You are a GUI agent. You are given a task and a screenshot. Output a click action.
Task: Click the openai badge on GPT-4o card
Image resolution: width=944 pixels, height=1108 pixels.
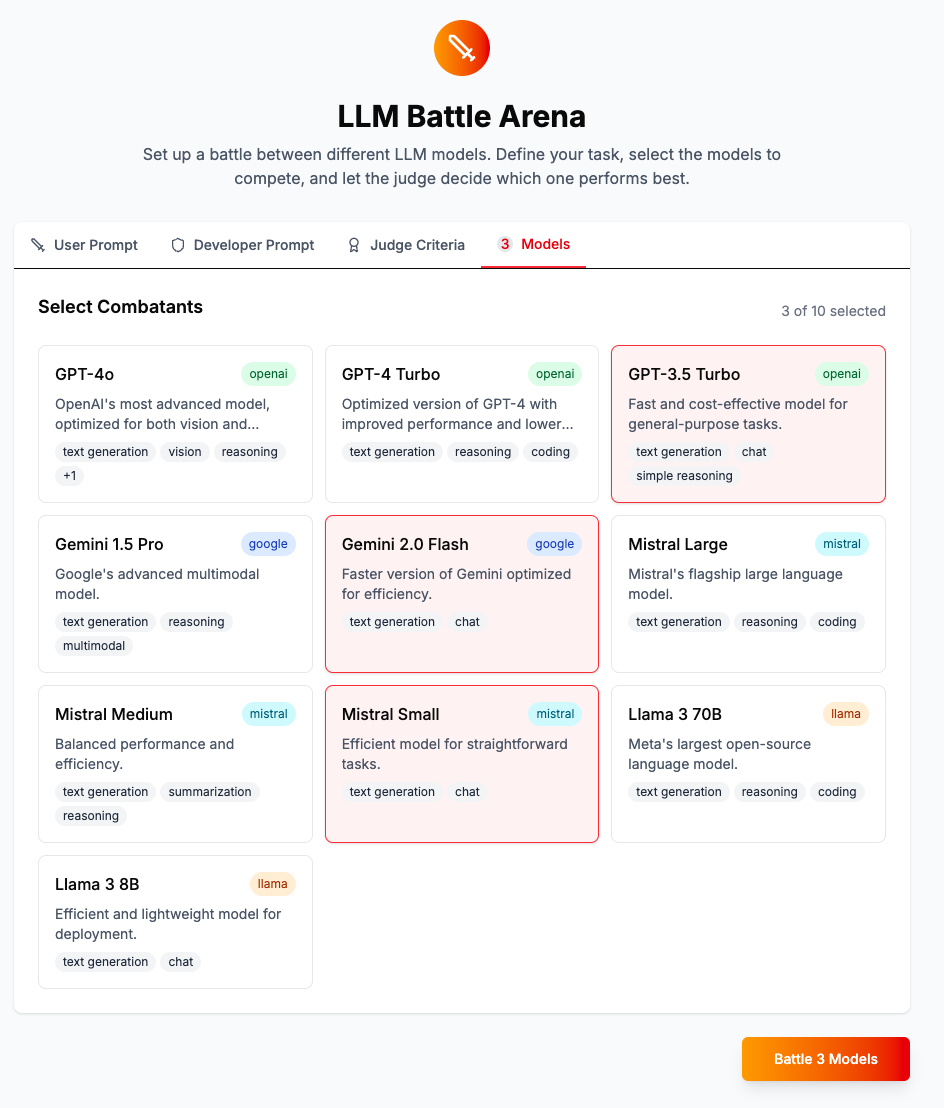(268, 374)
